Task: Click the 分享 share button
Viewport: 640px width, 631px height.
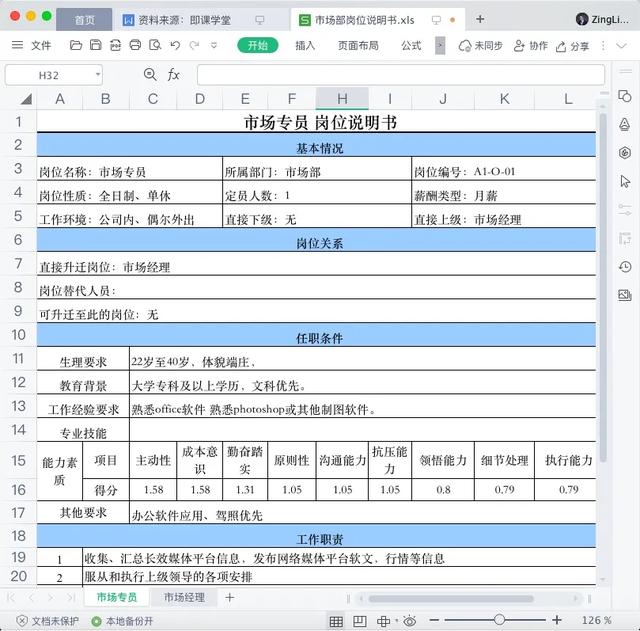Action: pyautogui.click(x=572, y=46)
